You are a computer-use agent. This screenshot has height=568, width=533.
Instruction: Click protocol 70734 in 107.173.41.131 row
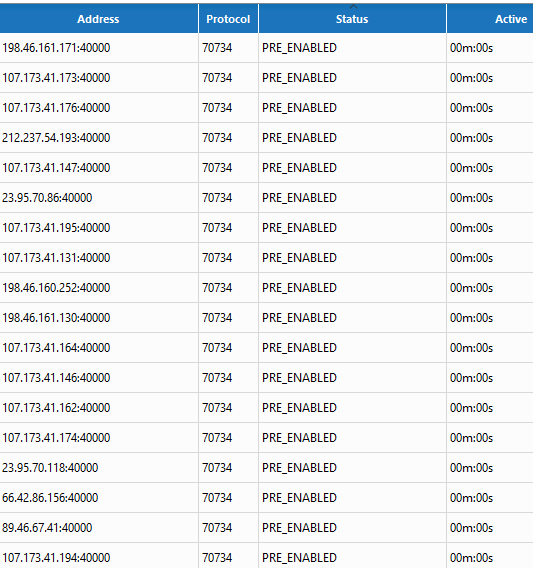[217, 258]
